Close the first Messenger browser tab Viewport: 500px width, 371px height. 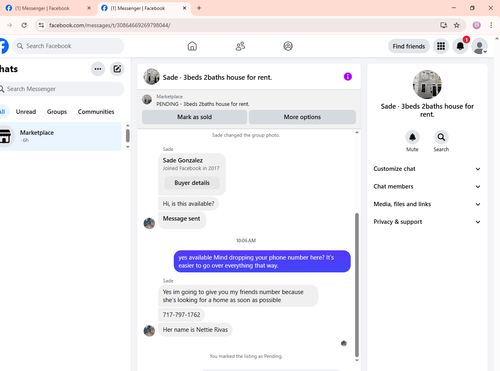point(89,8)
